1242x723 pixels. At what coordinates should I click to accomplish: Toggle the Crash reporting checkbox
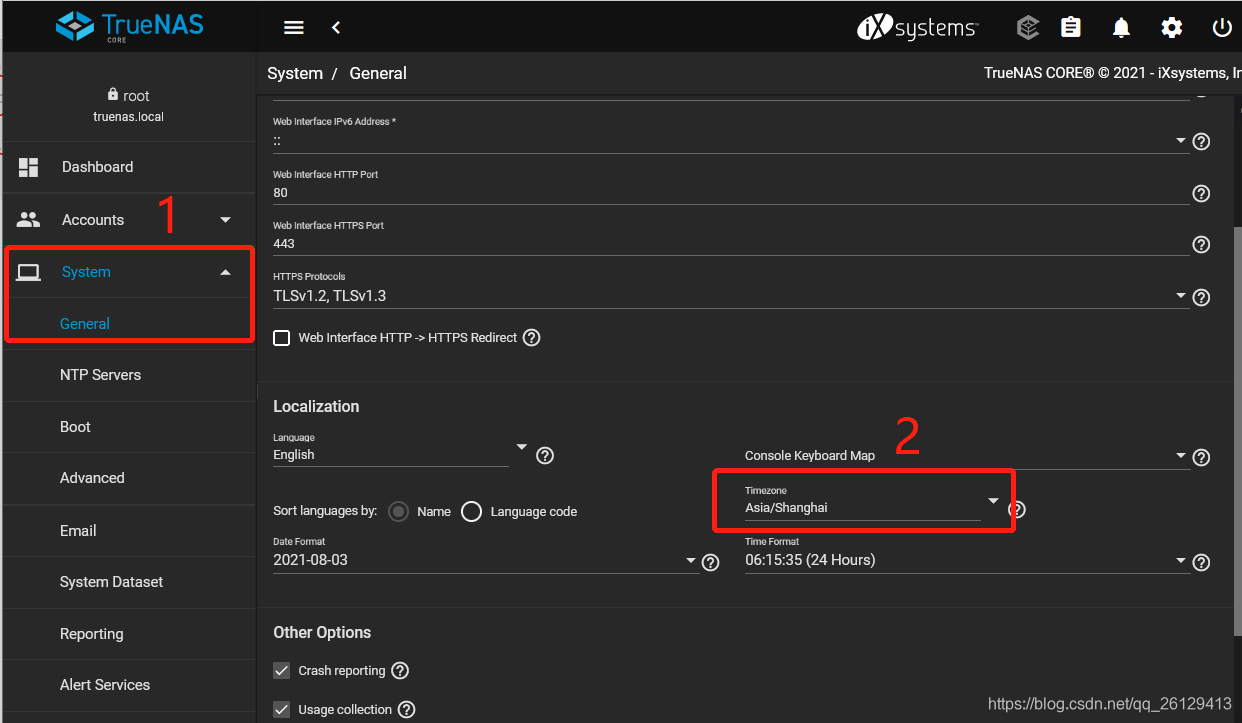pos(282,671)
